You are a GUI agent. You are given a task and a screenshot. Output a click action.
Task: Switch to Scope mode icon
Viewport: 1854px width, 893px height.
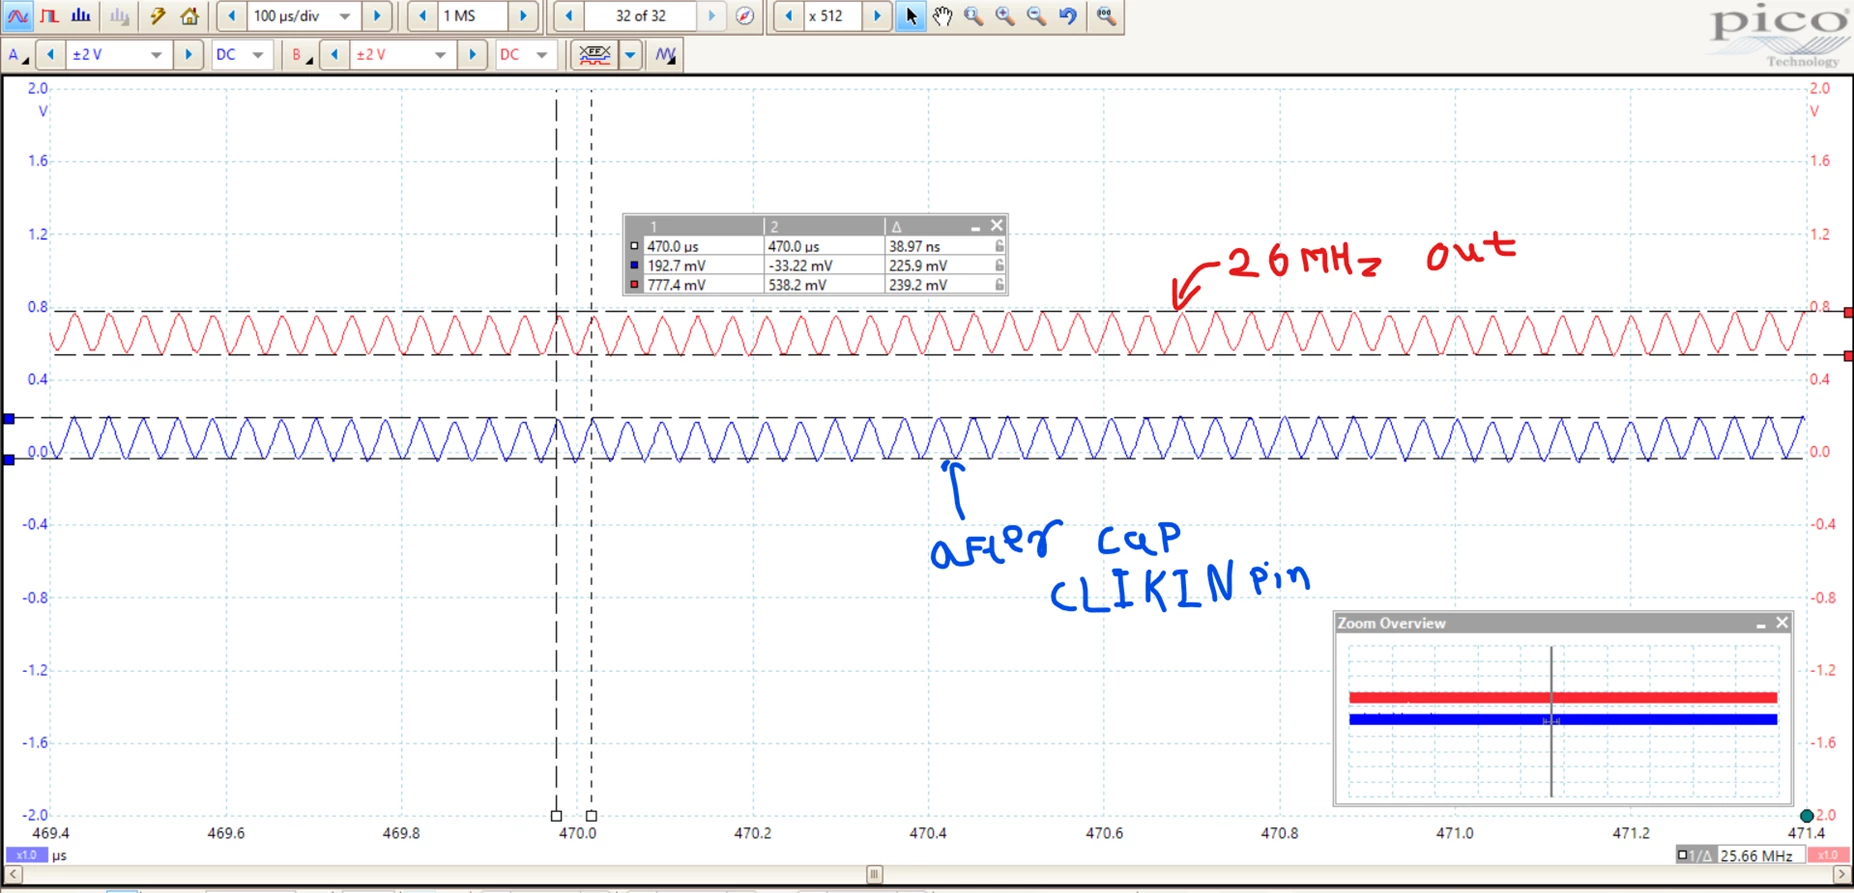point(18,16)
